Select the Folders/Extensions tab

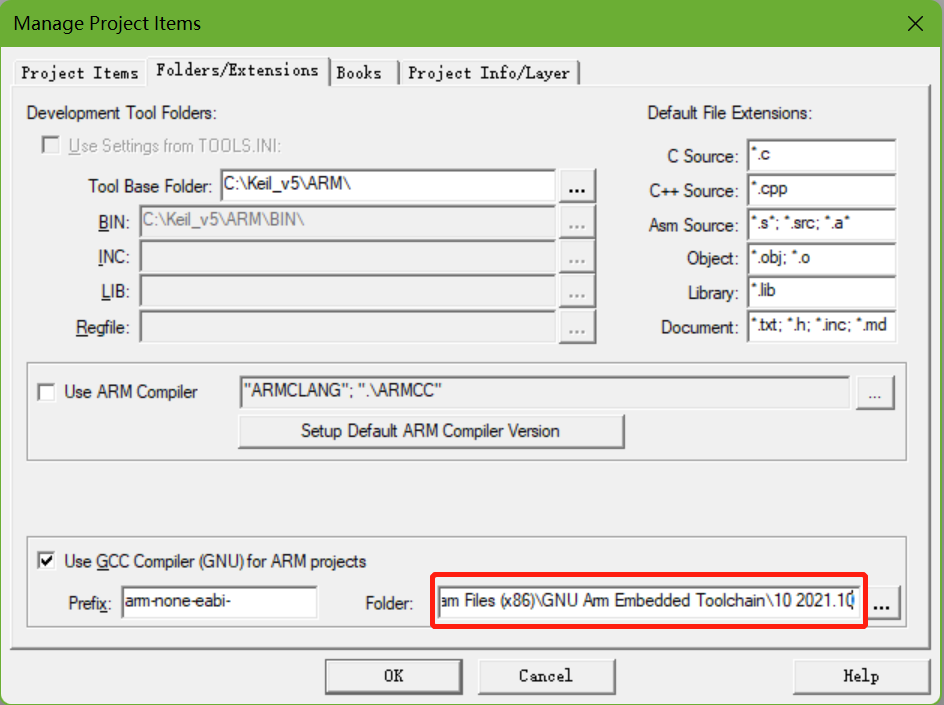point(237,70)
